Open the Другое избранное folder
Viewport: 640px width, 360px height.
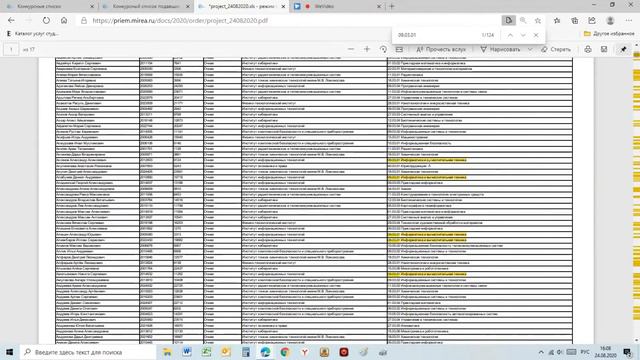[x=609, y=33]
